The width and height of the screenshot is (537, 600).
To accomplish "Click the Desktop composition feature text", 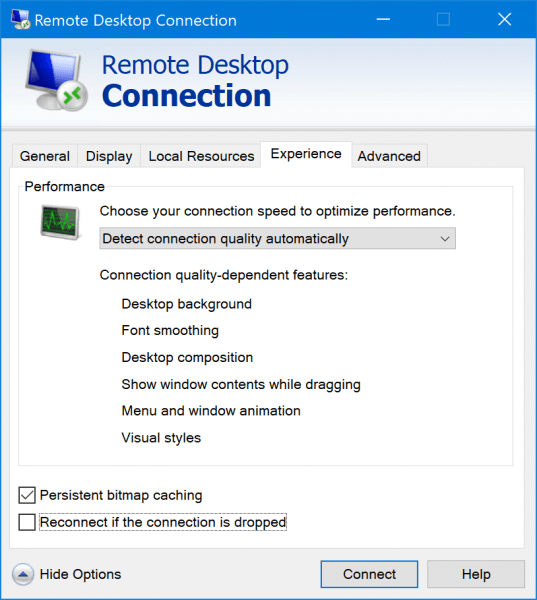I will tap(187, 357).
